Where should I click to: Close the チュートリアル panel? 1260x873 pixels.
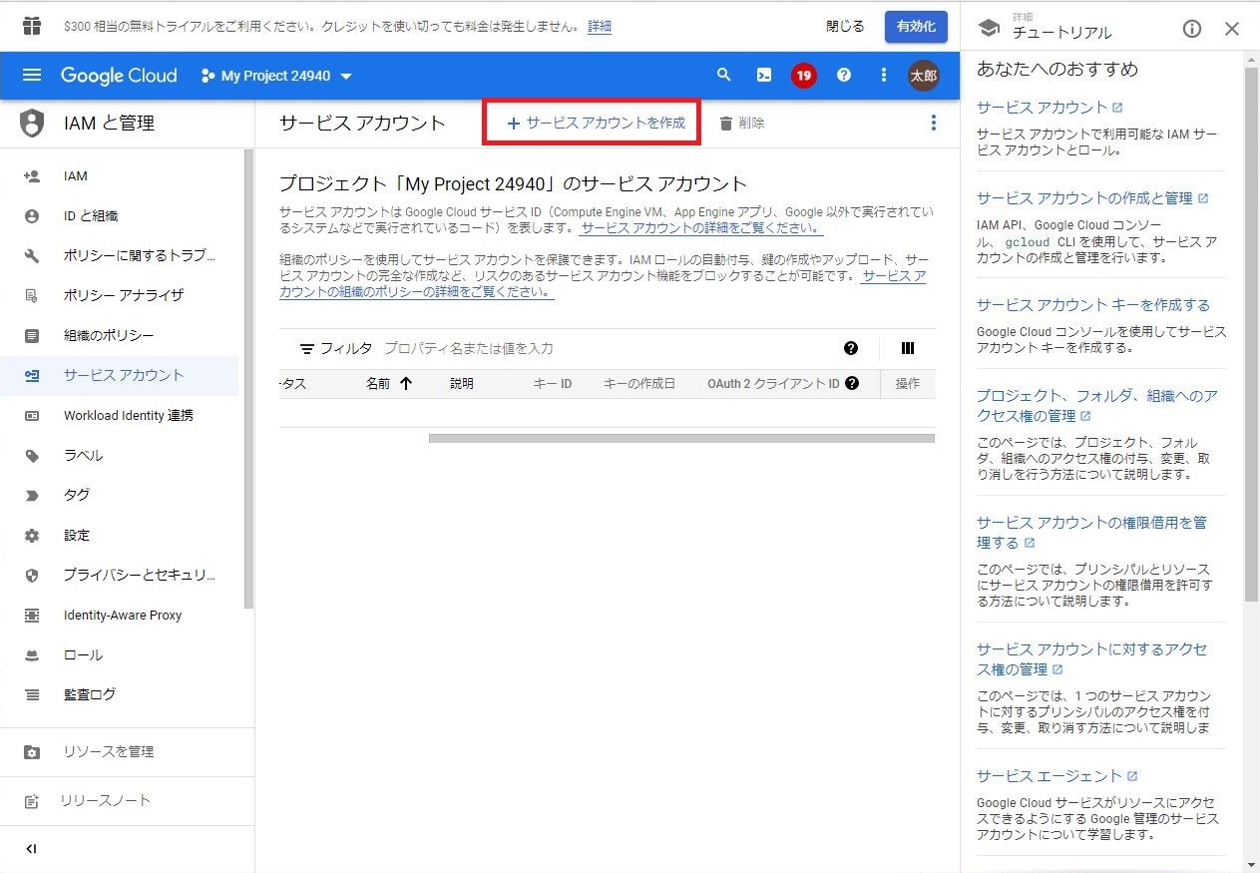tap(1232, 29)
